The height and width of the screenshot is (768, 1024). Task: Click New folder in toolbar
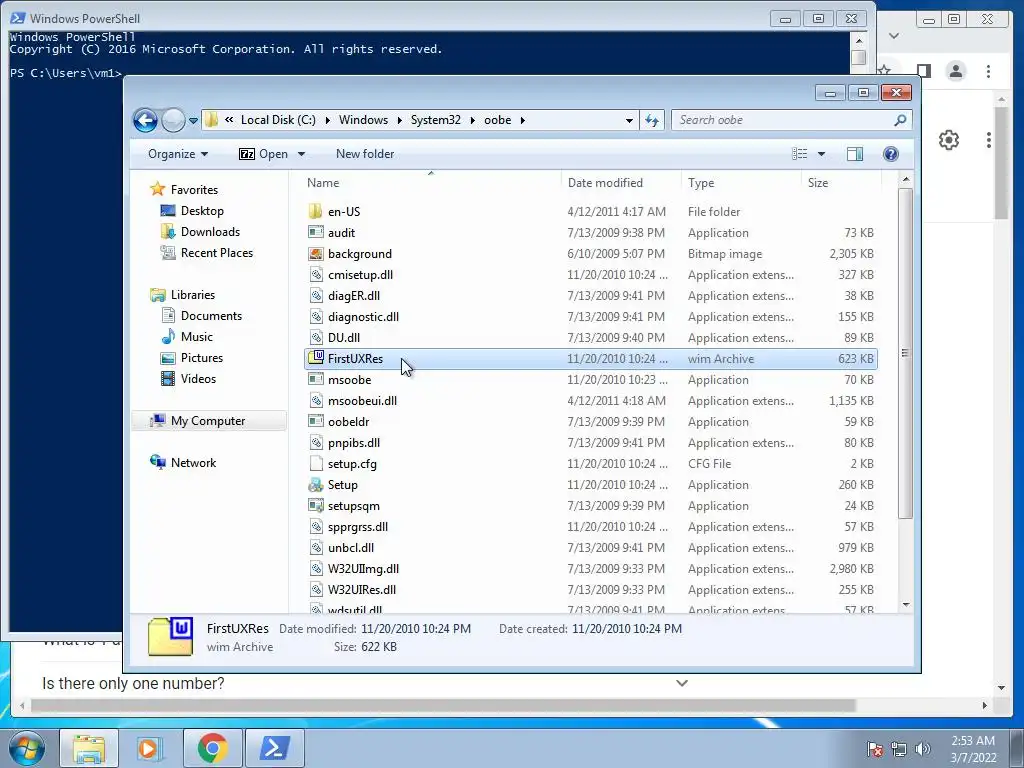(x=365, y=154)
